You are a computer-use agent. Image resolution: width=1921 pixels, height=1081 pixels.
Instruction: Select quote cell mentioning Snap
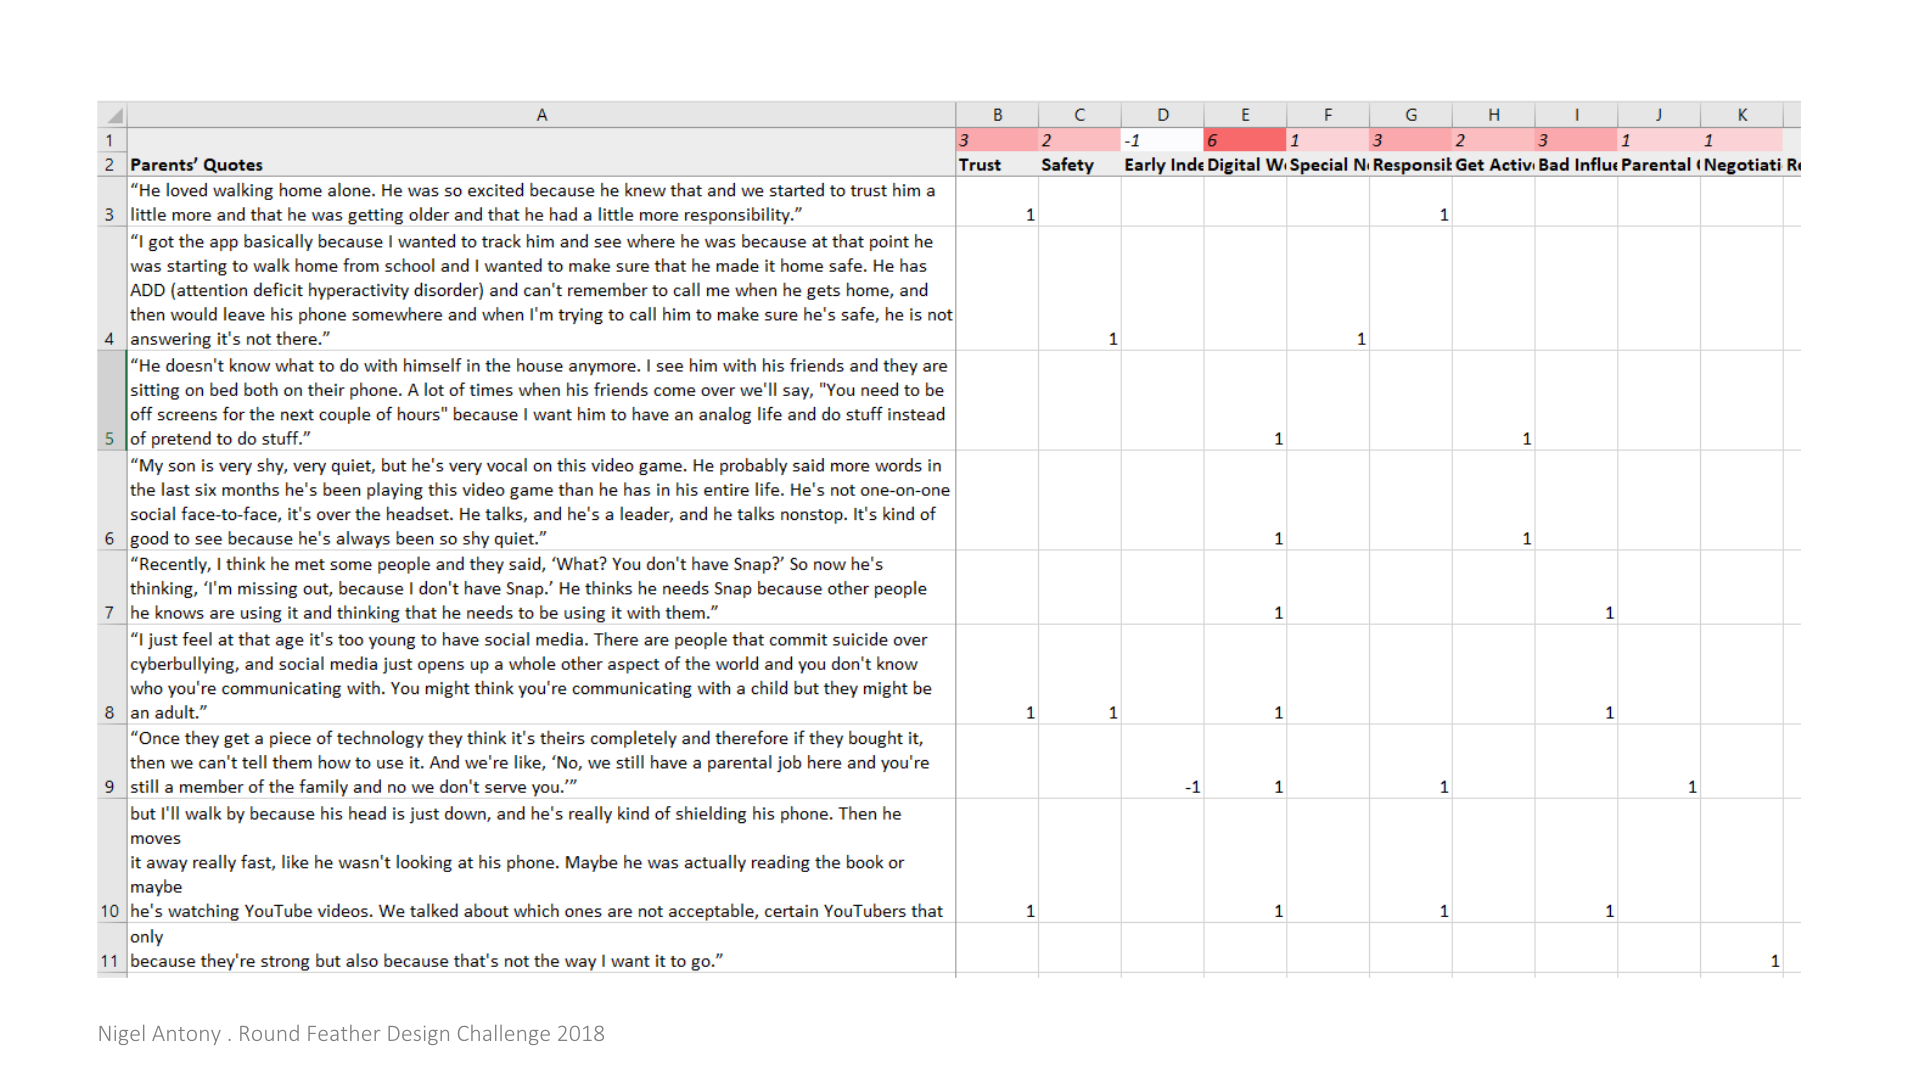coord(541,588)
